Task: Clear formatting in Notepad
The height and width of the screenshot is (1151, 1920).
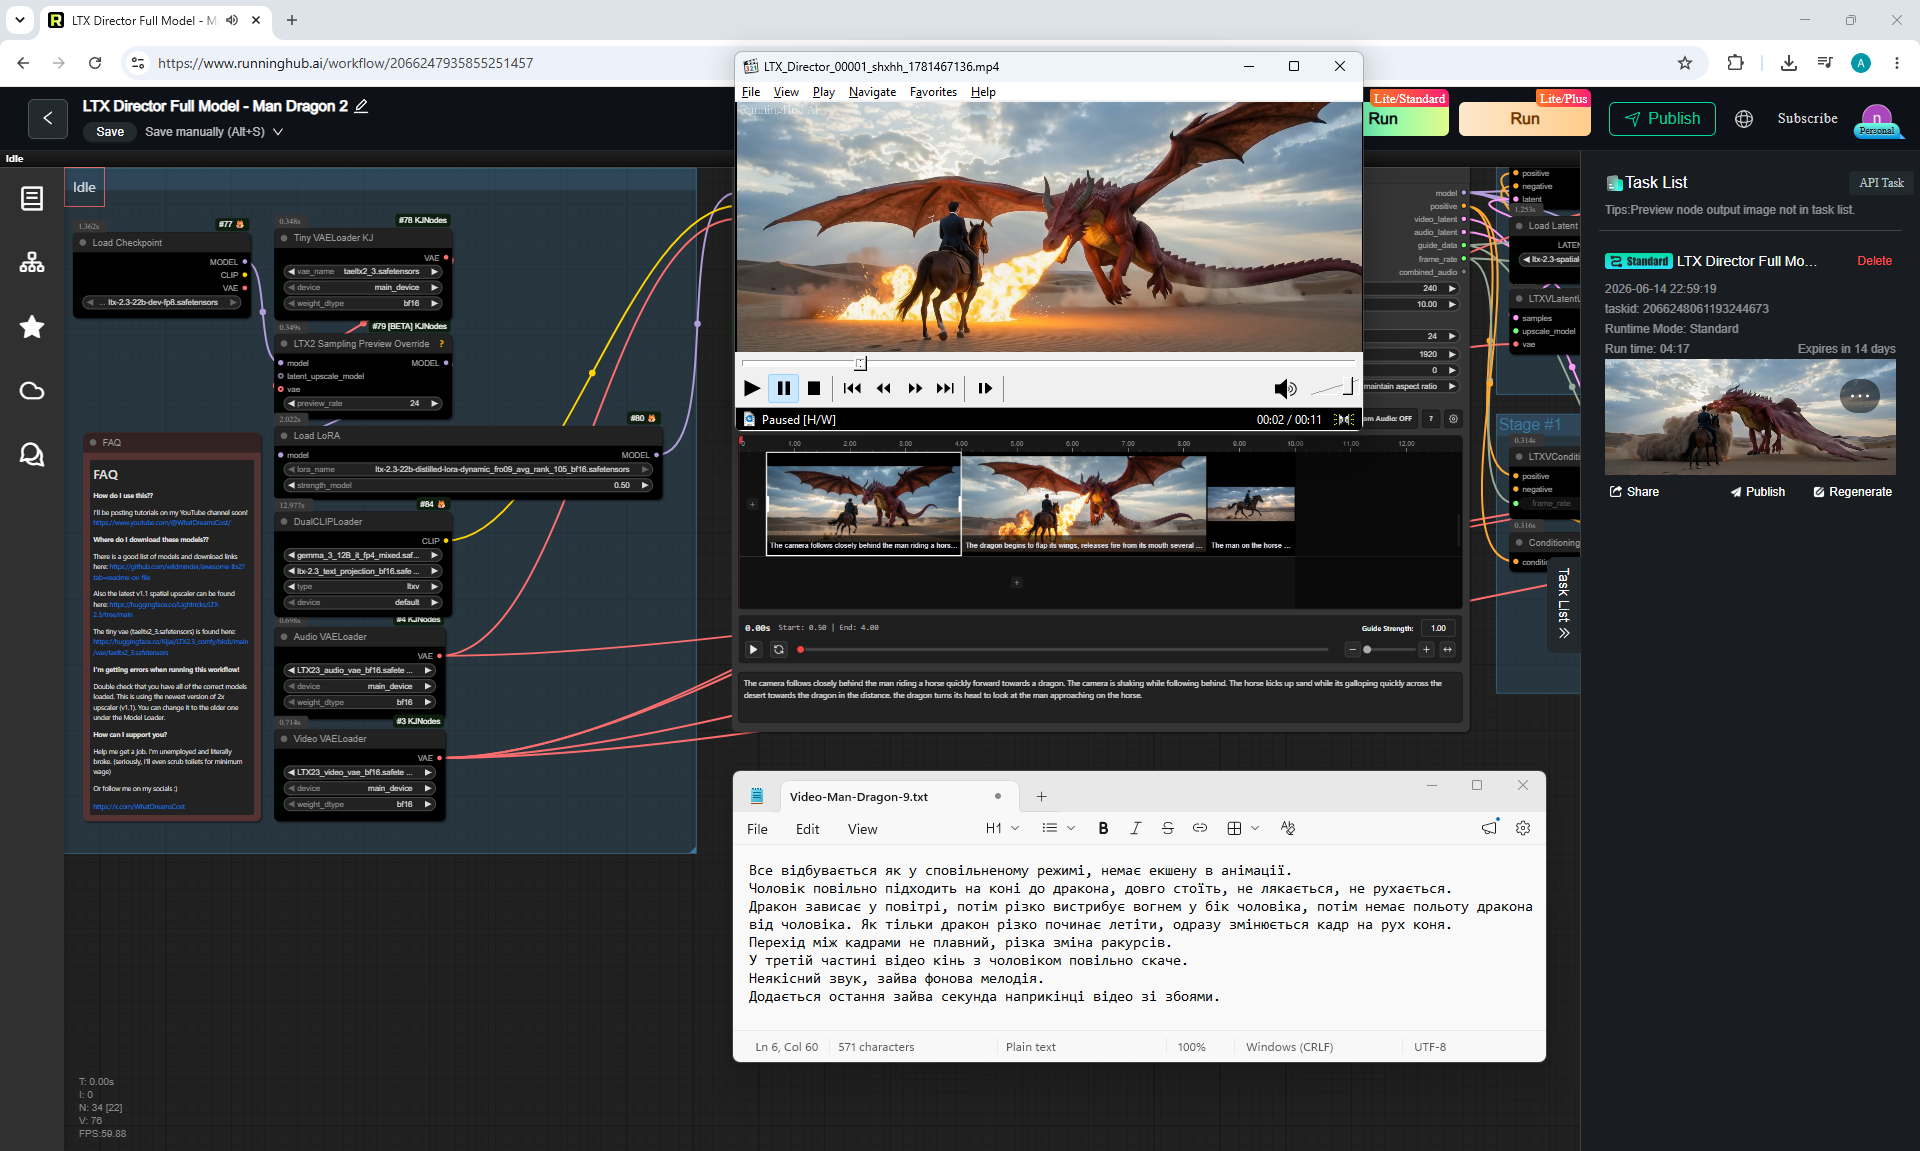Action: point(1287,828)
